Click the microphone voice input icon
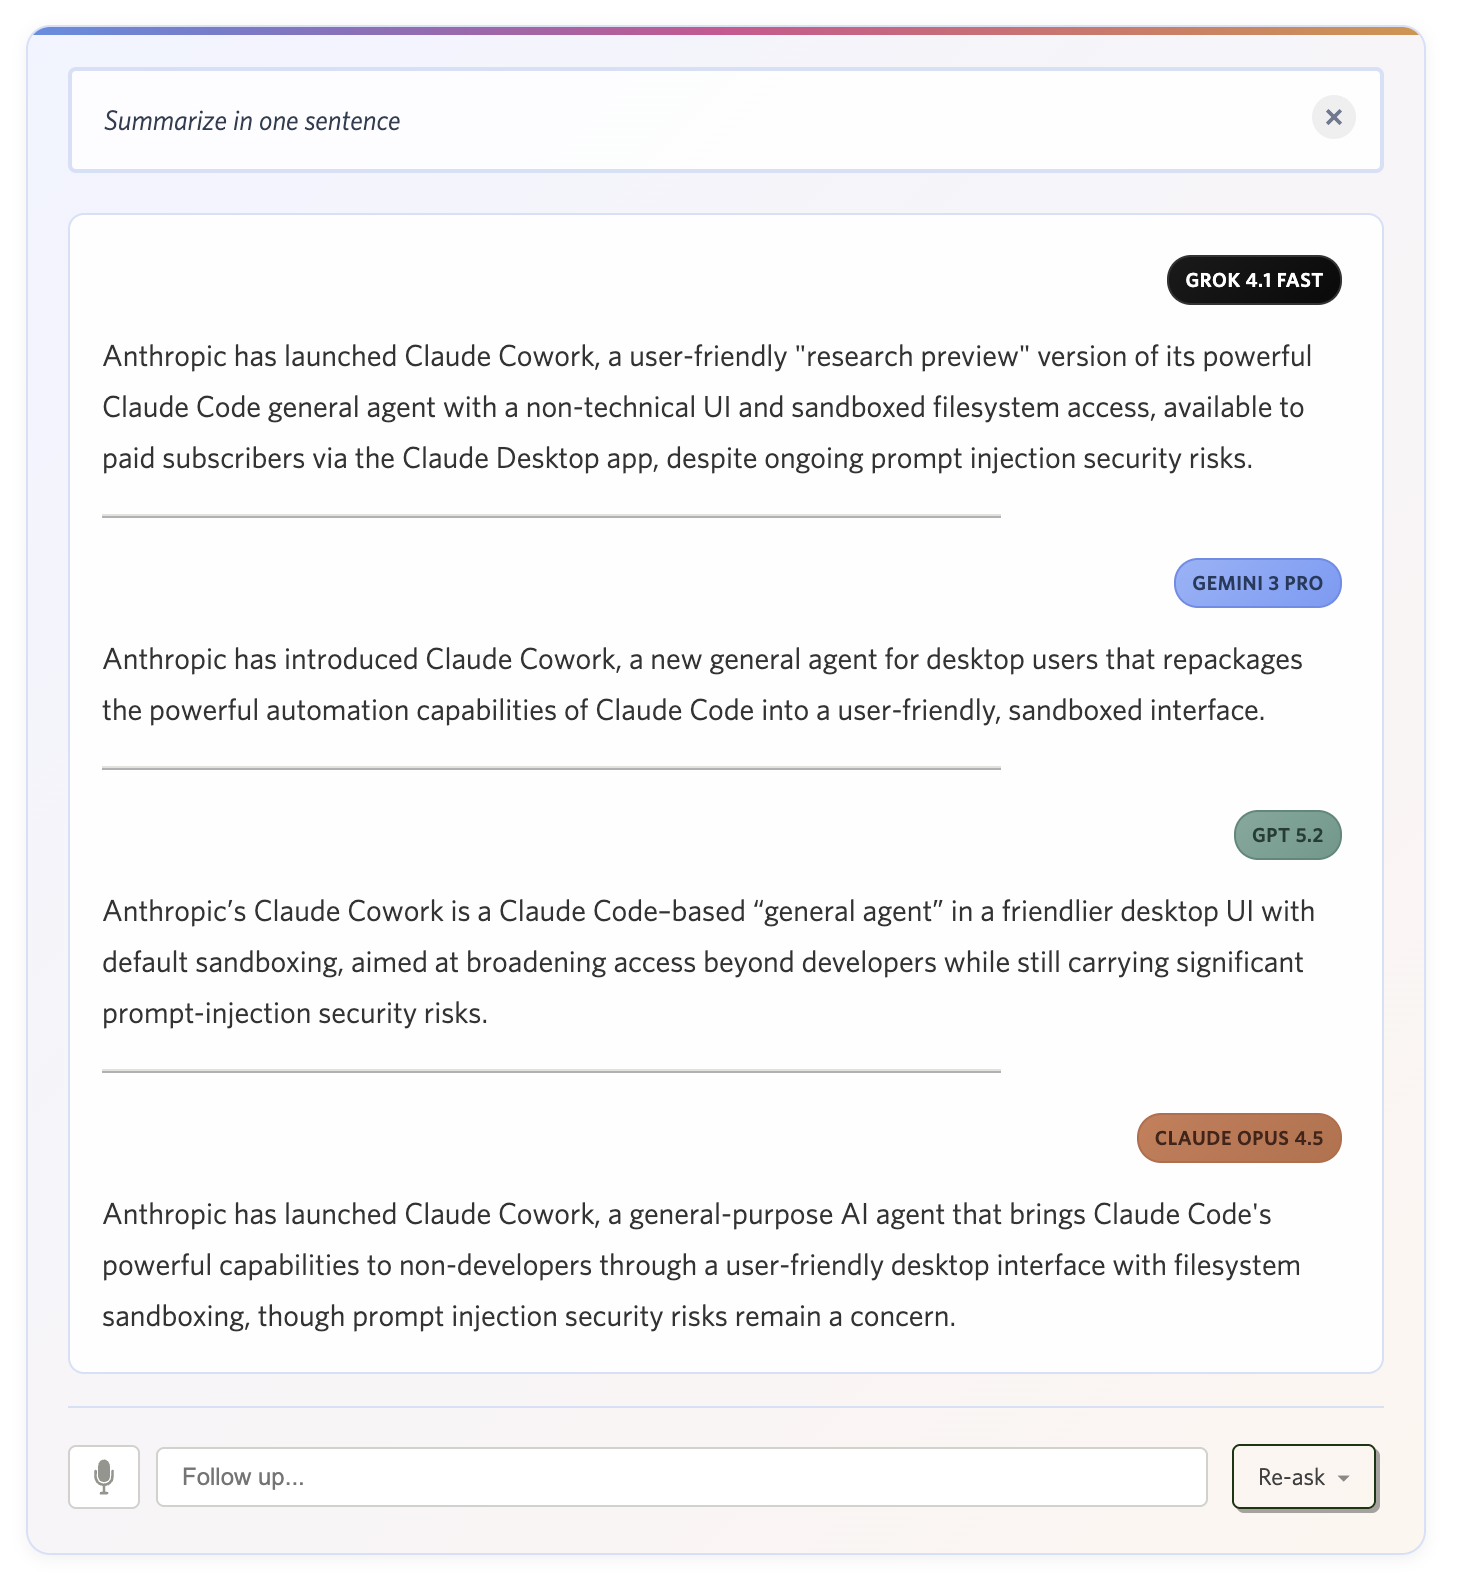 (104, 1477)
